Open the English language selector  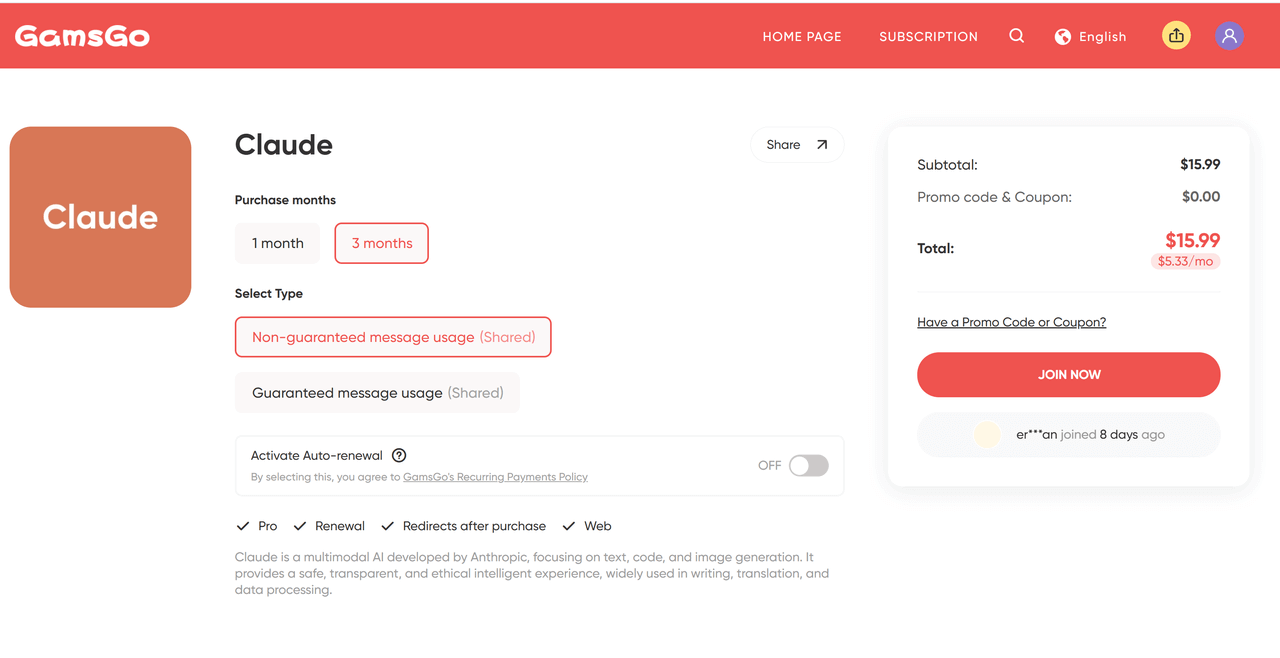[x=1091, y=37]
